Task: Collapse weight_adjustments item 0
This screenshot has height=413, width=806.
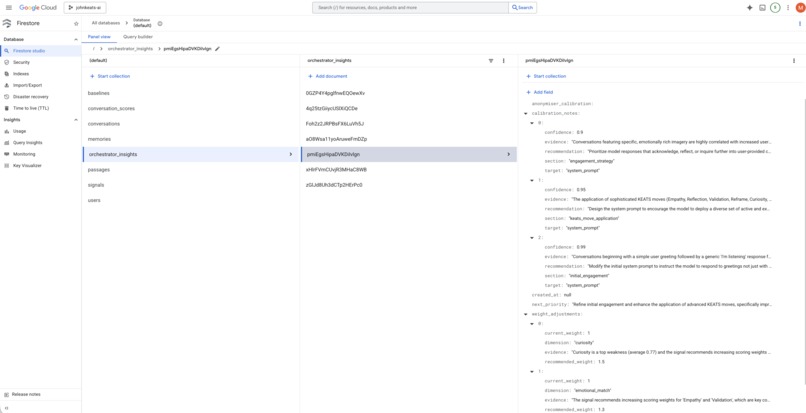Action: click(532, 324)
